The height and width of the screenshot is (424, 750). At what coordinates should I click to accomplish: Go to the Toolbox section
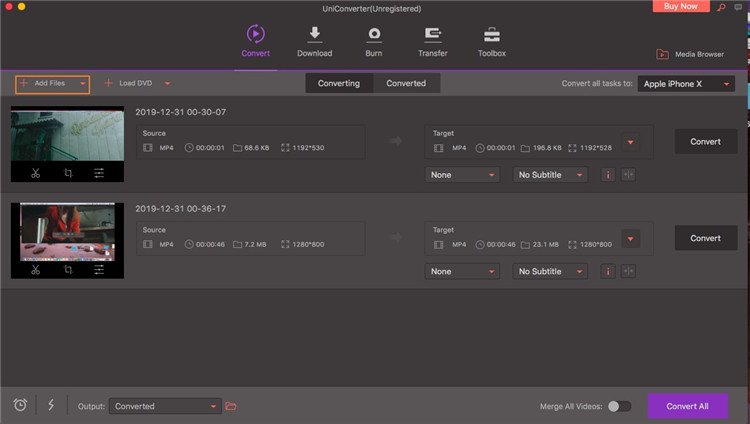coord(491,40)
